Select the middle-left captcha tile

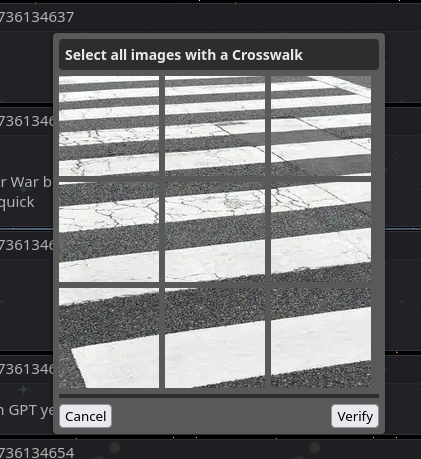pyautogui.click(x=109, y=232)
